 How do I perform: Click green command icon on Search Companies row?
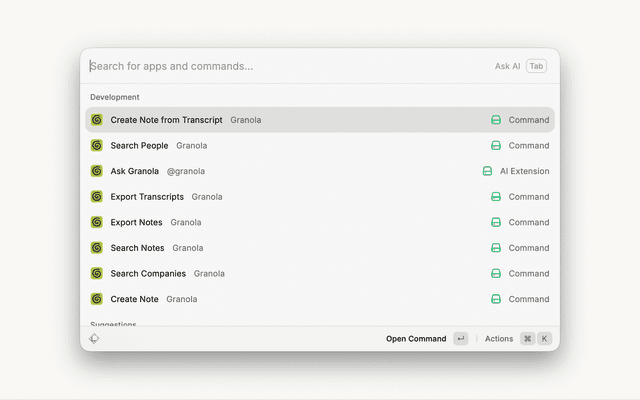(x=495, y=274)
